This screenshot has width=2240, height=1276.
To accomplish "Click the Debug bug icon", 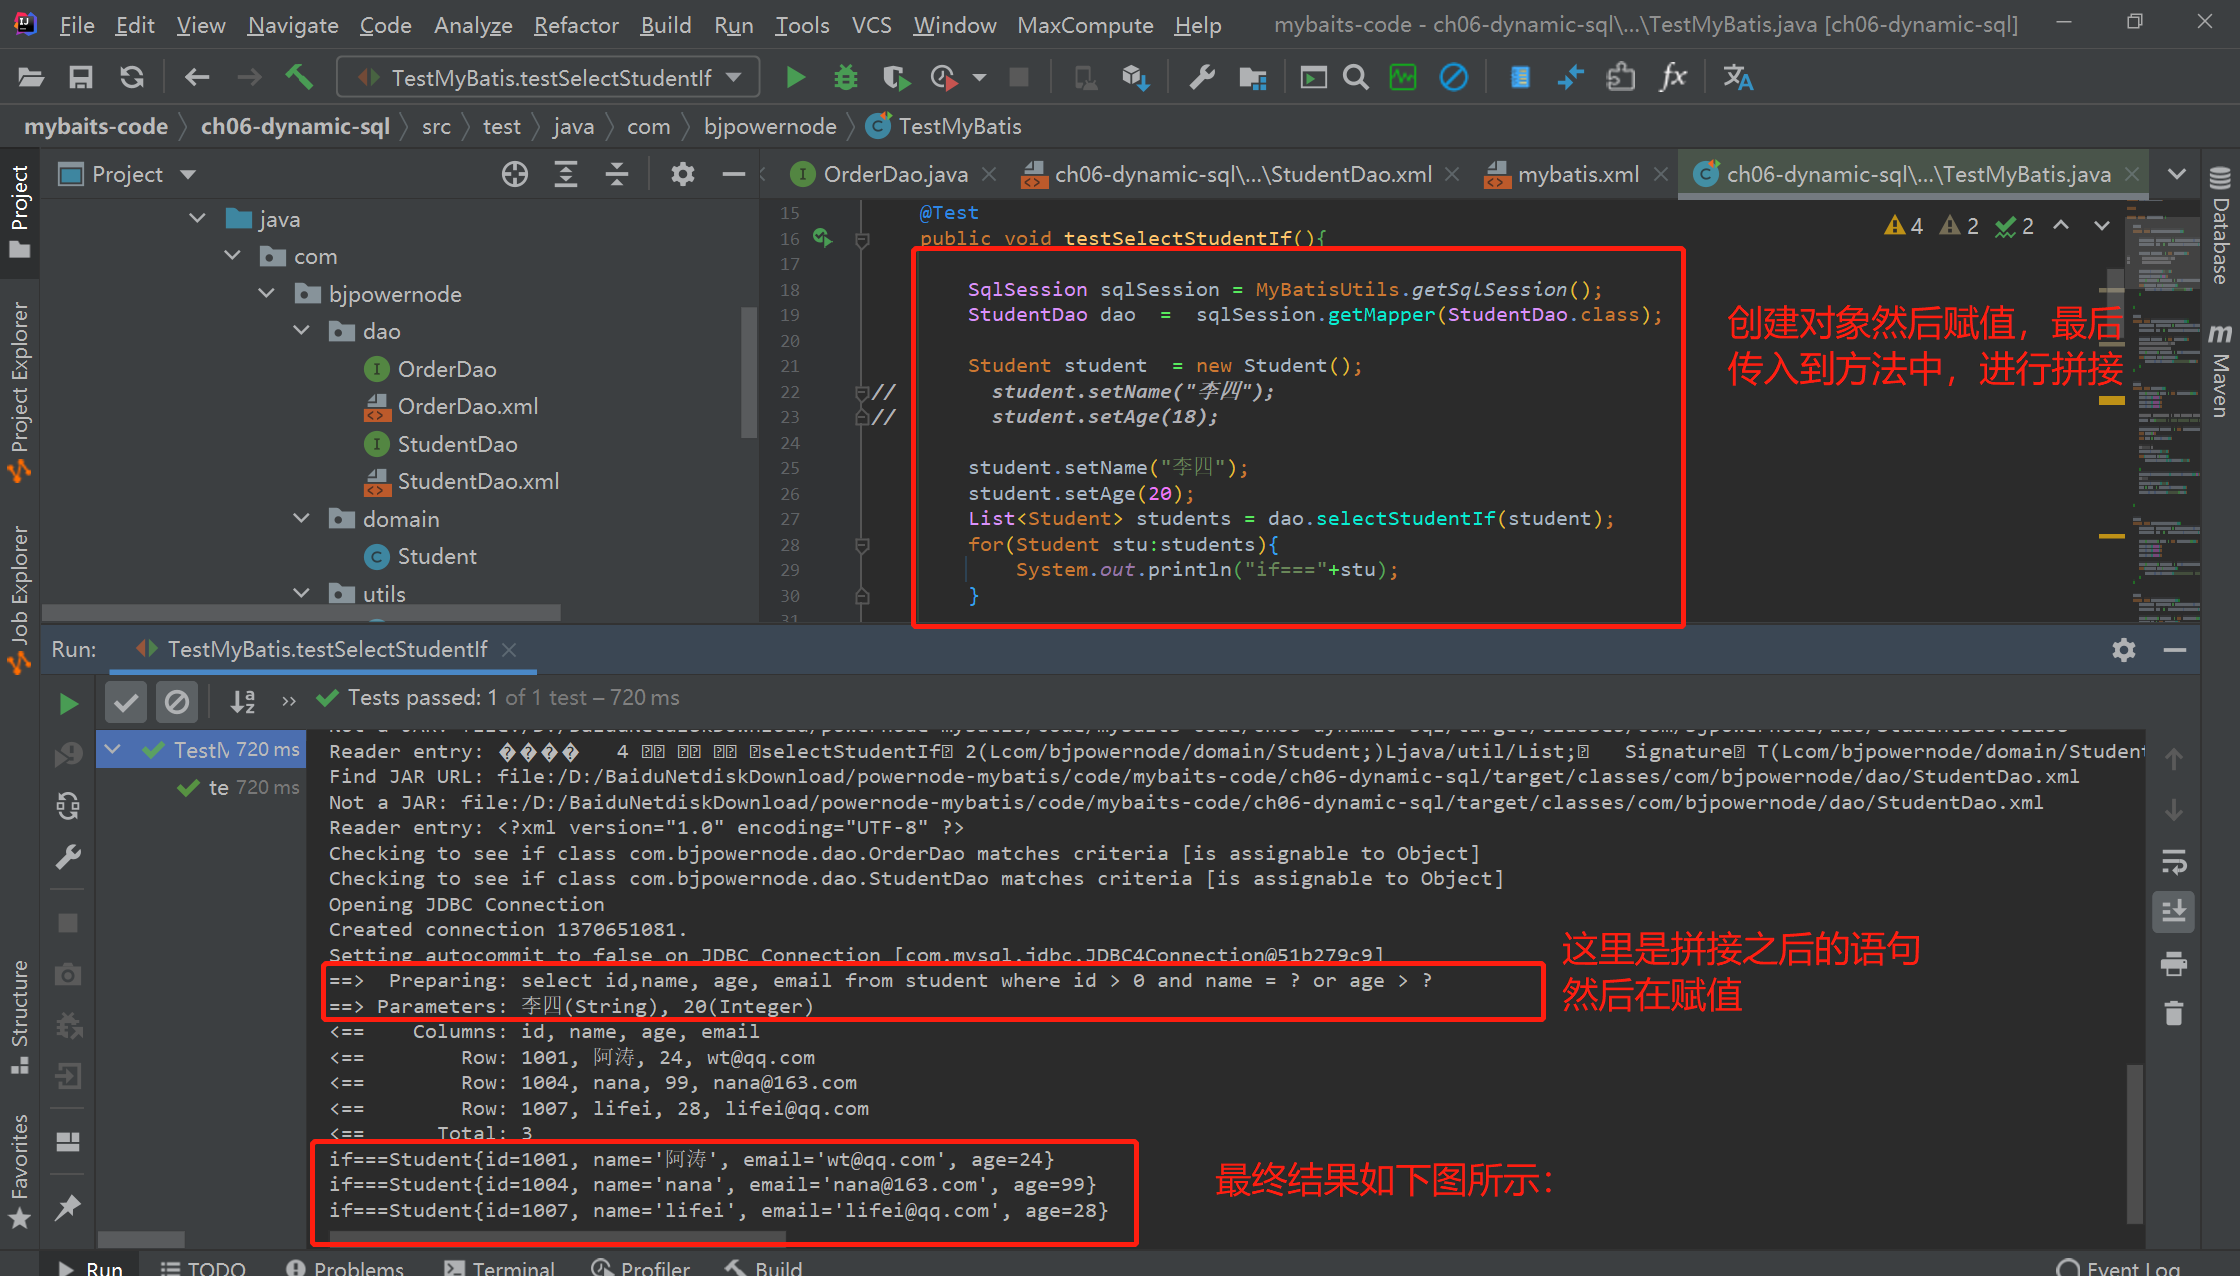I will pyautogui.click(x=846, y=77).
